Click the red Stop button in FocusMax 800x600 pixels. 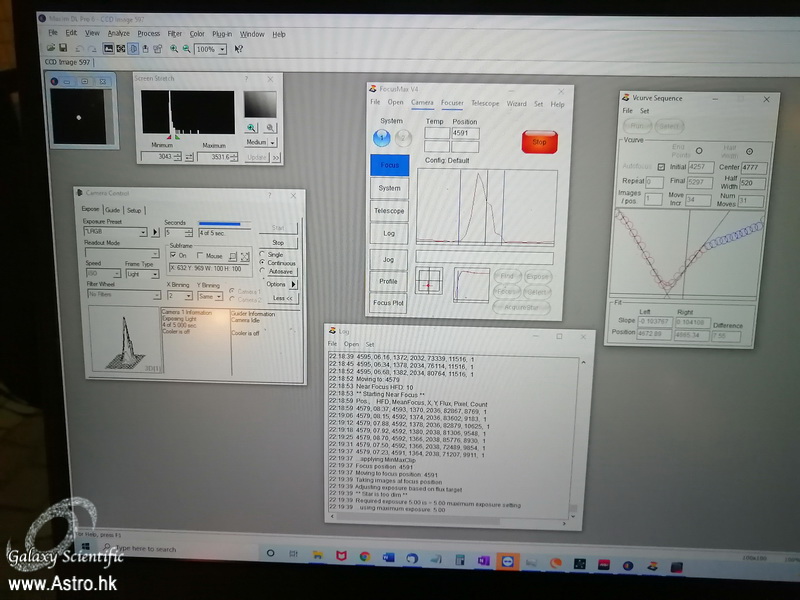[539, 141]
